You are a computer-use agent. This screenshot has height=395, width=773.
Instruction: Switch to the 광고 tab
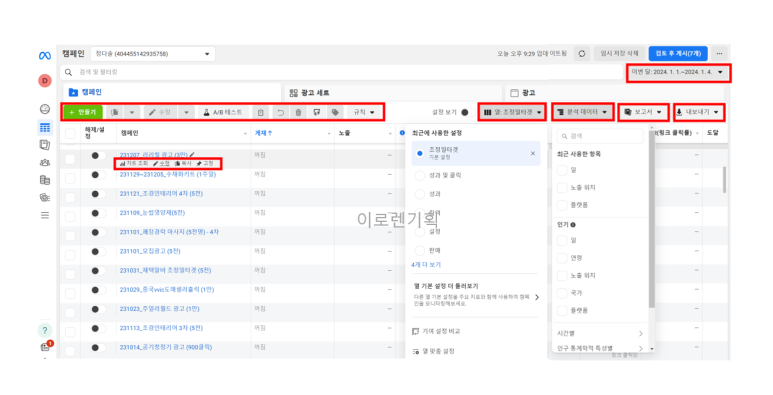click(614, 92)
